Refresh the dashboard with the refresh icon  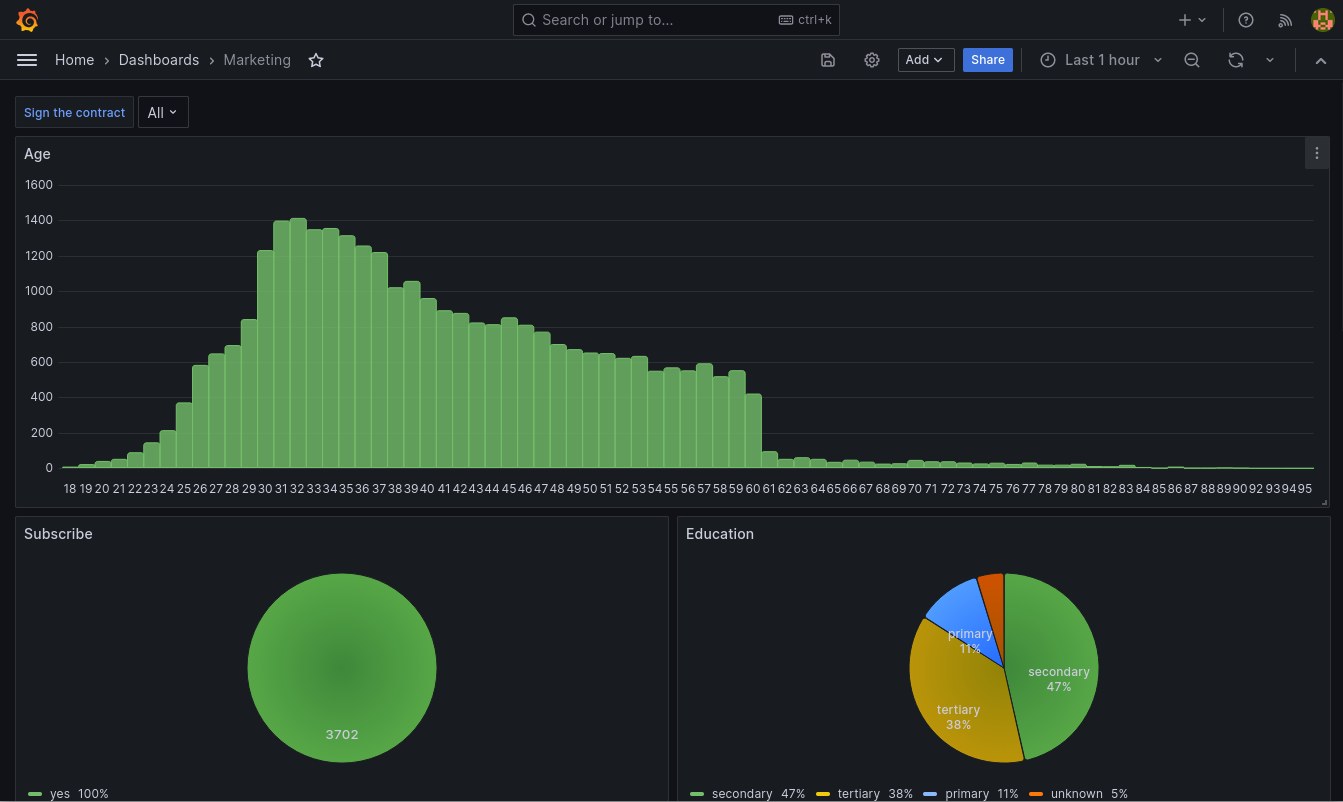pyautogui.click(x=1236, y=60)
